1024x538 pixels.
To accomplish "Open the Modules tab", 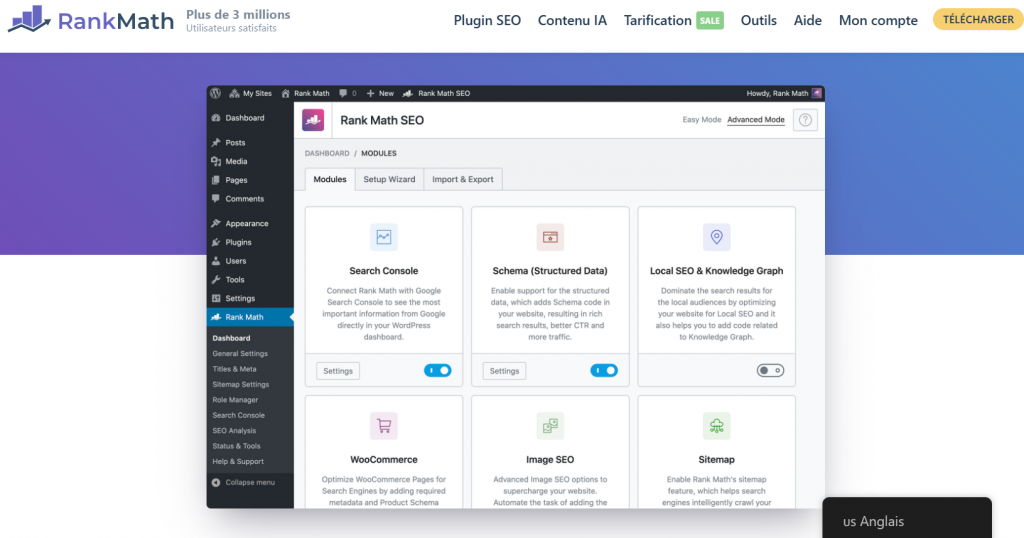I will pos(330,180).
